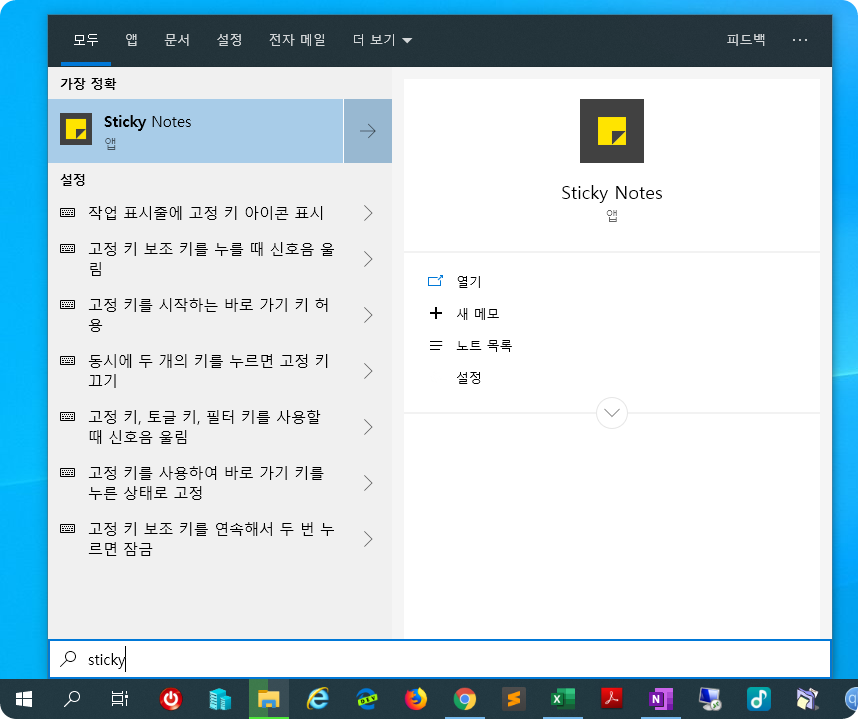
Task: Open Internet Explorer from taskbar
Action: (317, 699)
